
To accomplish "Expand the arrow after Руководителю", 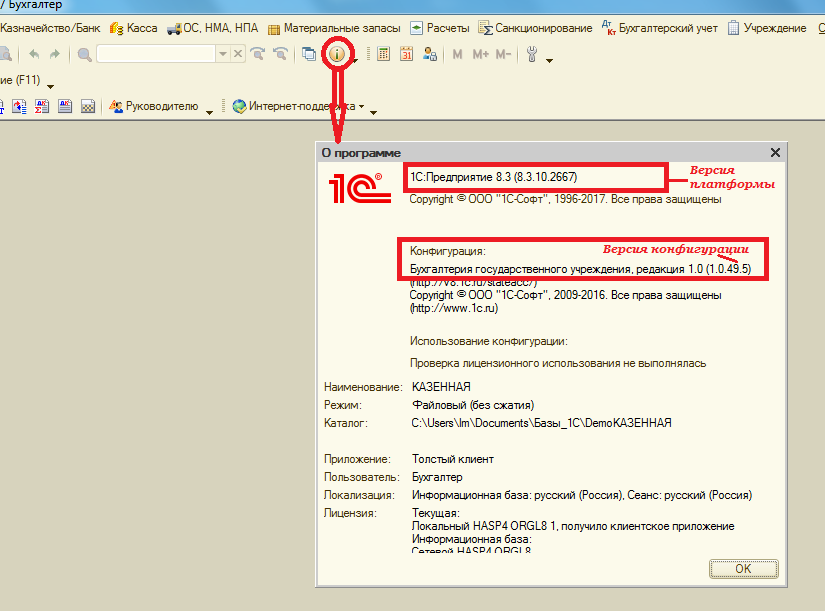I will click(209, 113).
